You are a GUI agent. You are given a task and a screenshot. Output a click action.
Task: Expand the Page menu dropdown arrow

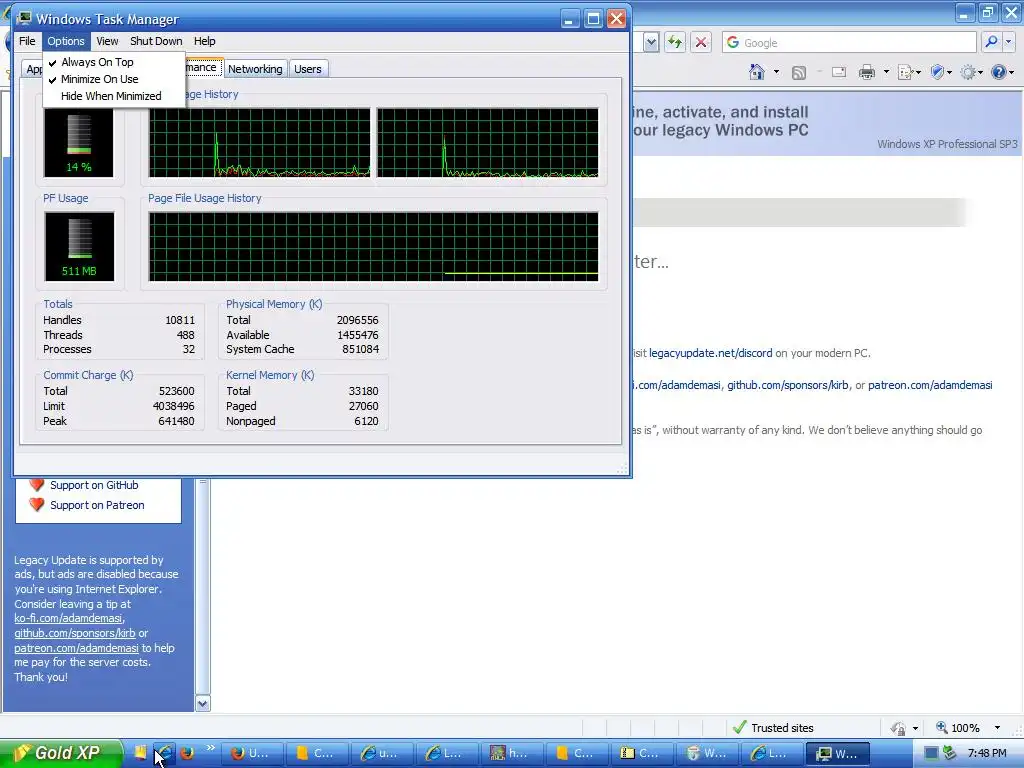tap(918, 72)
